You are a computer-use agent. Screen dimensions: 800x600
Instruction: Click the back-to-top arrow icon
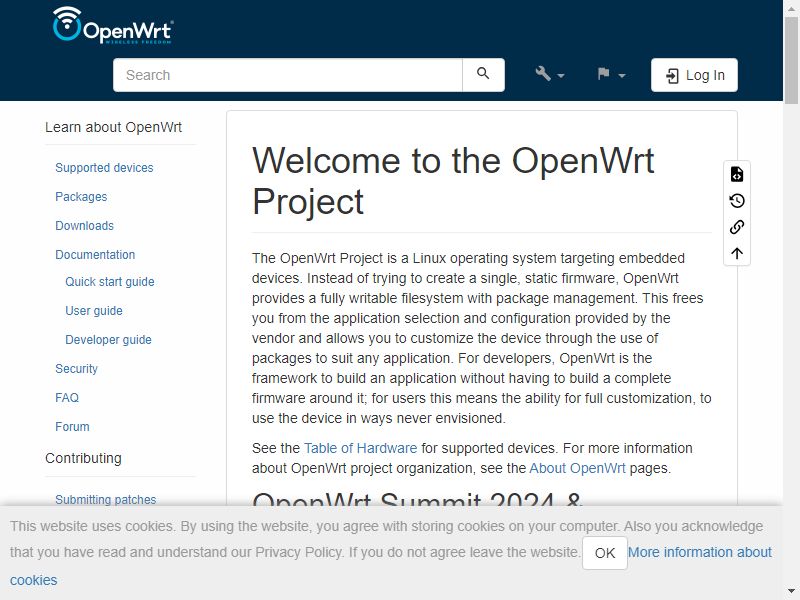(737, 253)
